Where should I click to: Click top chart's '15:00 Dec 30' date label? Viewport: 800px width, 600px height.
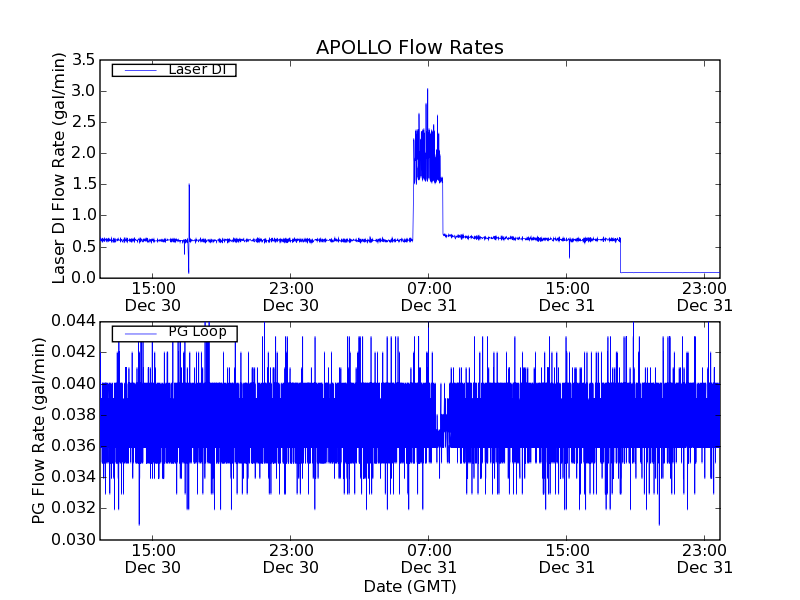point(153,297)
